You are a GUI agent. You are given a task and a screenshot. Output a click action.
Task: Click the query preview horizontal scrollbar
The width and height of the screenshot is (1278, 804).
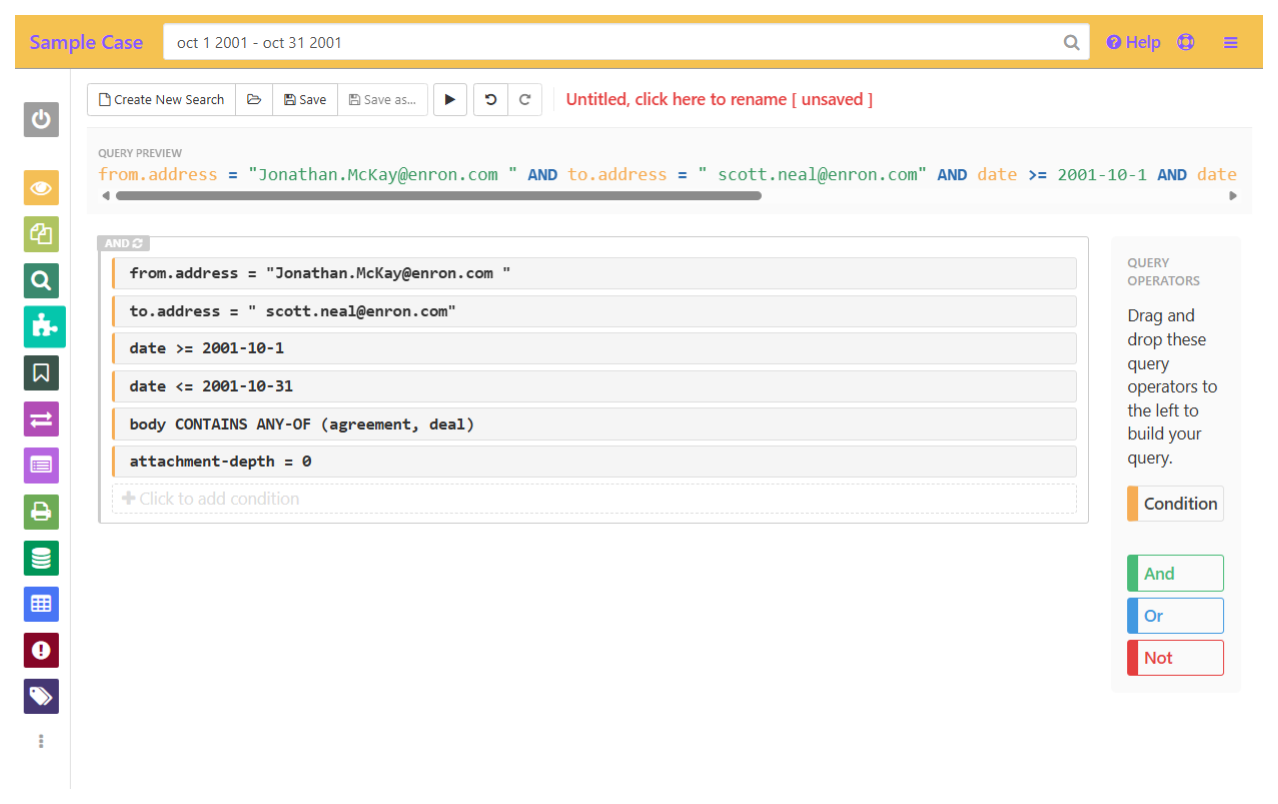[x=438, y=196]
